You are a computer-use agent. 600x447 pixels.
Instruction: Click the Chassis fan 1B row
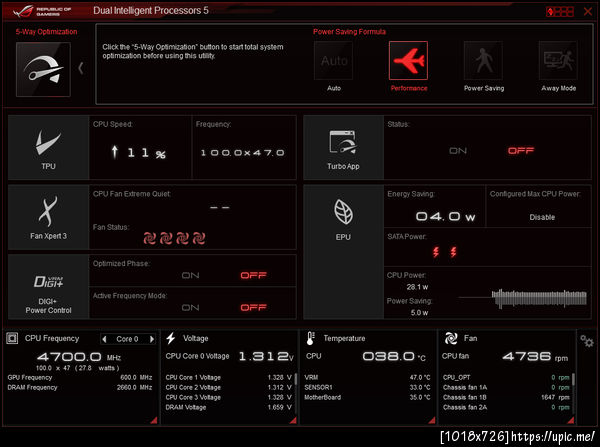pyautogui.click(x=506, y=397)
